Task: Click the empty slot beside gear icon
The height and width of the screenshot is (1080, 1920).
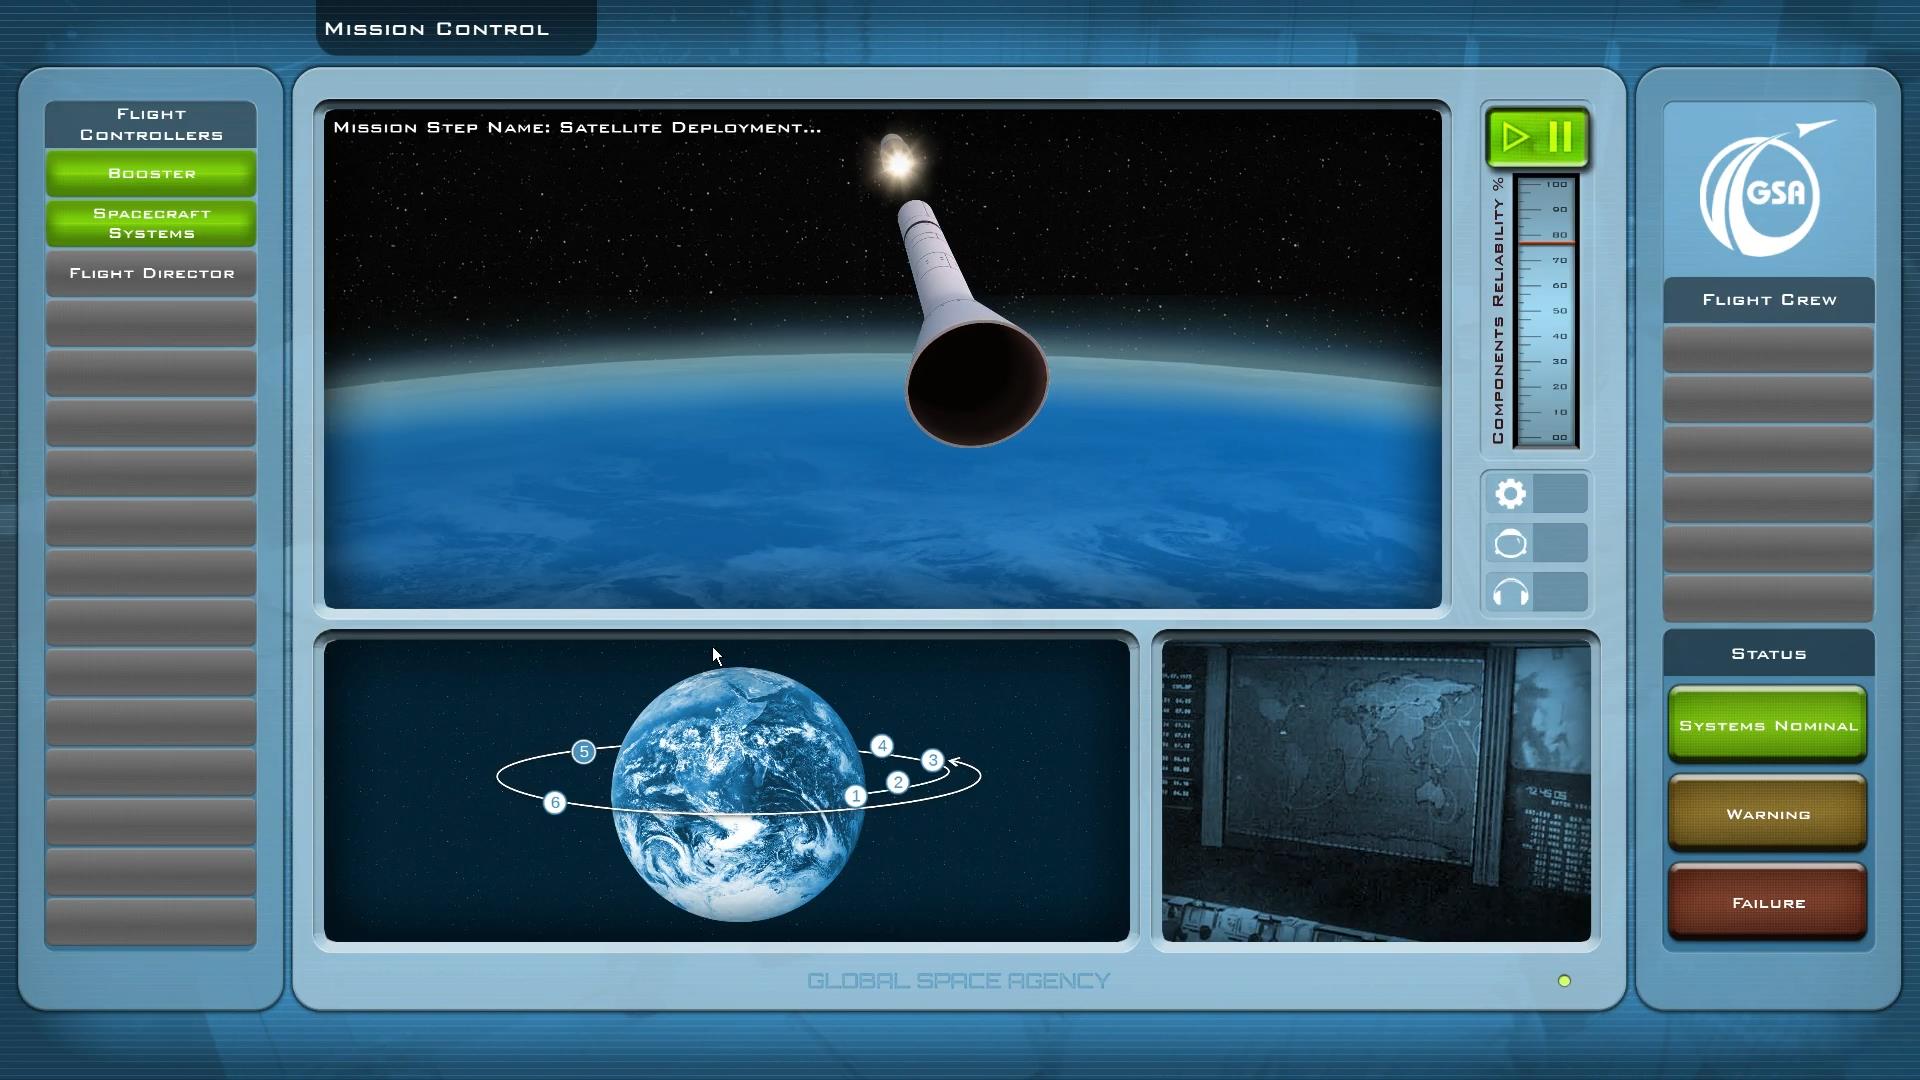Action: point(1560,493)
